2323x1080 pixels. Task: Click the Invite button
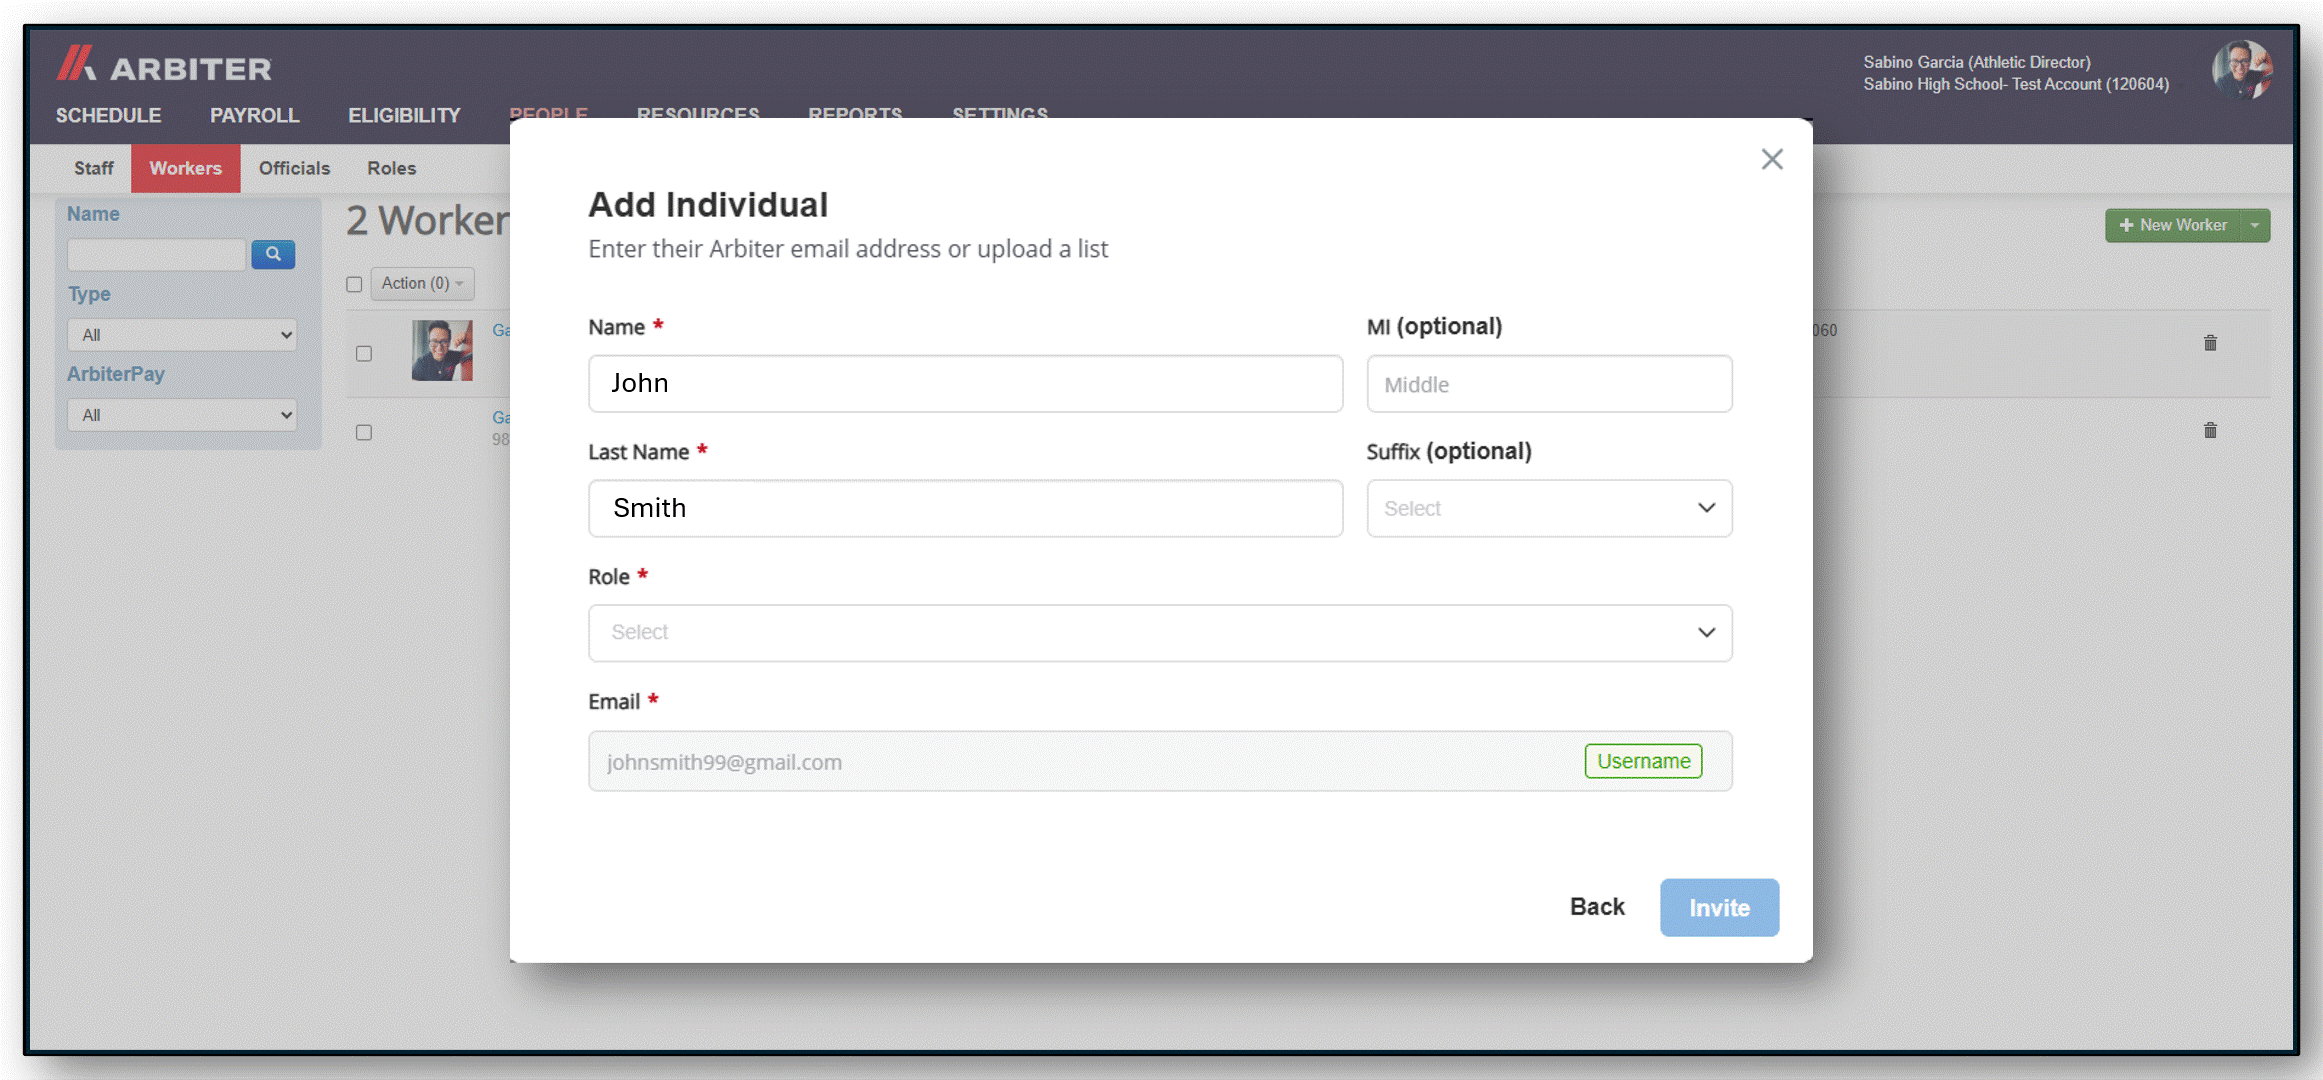1718,907
